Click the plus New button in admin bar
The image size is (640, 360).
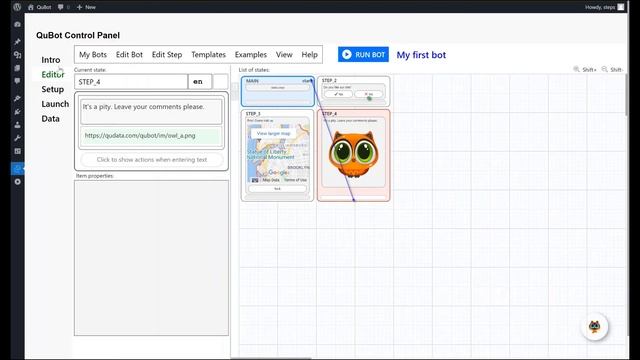[x=86, y=7]
